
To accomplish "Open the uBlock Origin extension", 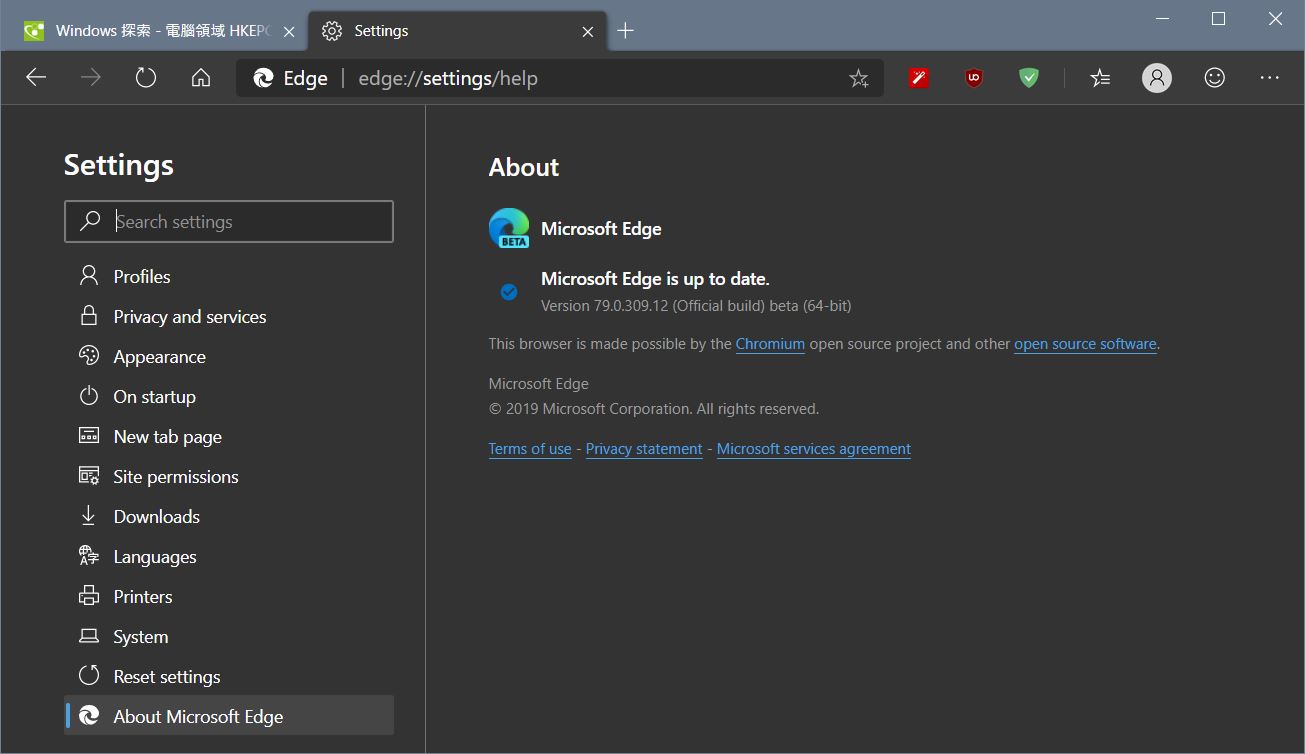I will click(x=974, y=77).
